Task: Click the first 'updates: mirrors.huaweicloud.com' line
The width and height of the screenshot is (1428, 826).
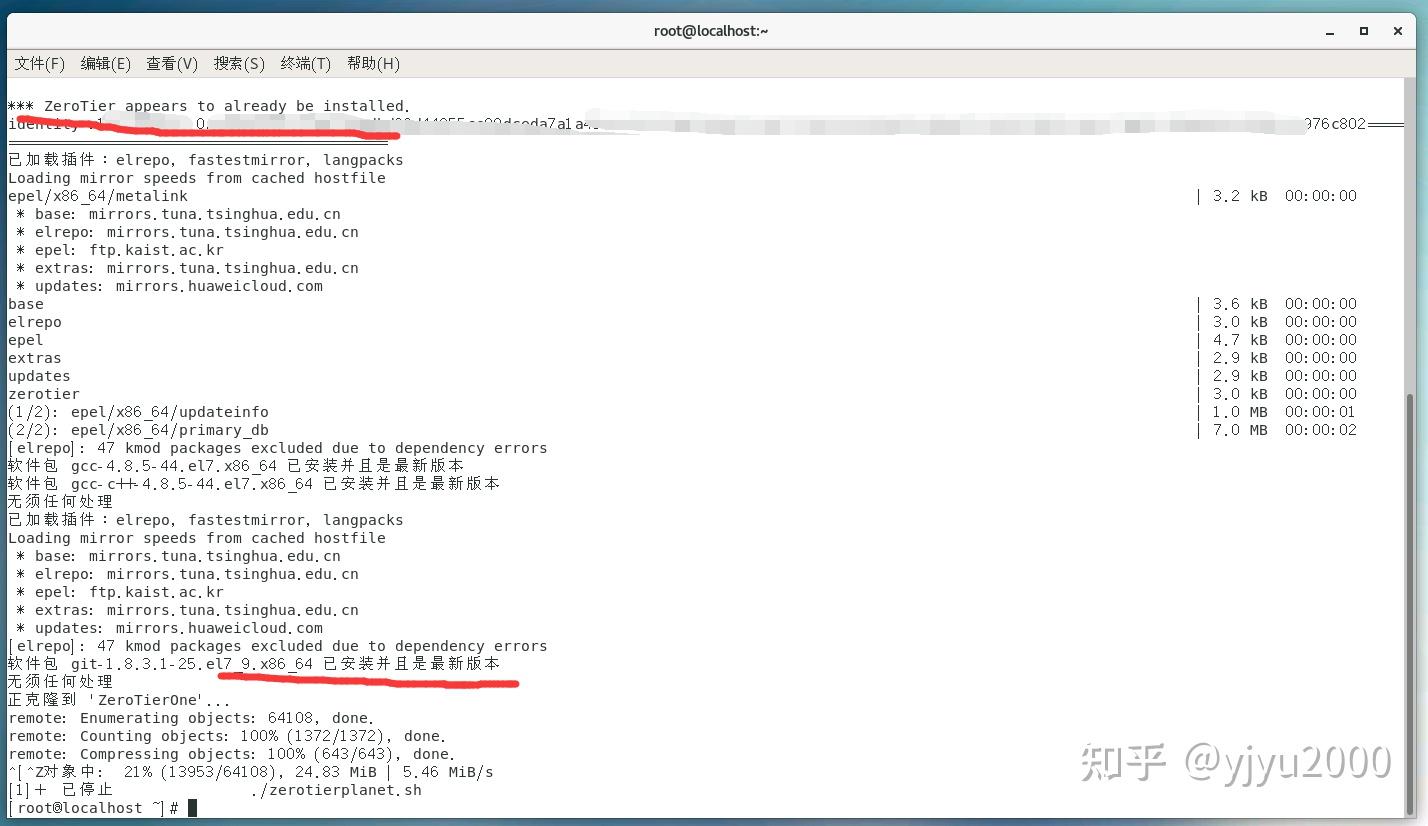Action: (x=170, y=286)
